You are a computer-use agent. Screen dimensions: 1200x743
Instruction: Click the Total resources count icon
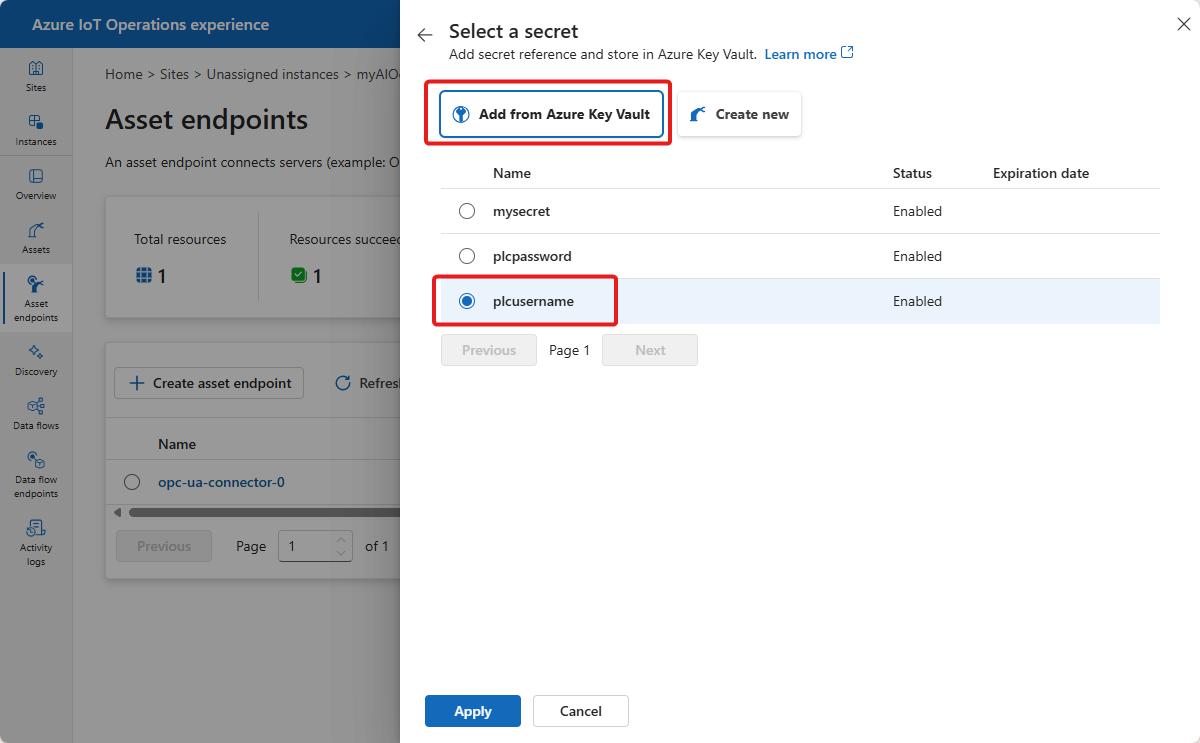[143, 275]
